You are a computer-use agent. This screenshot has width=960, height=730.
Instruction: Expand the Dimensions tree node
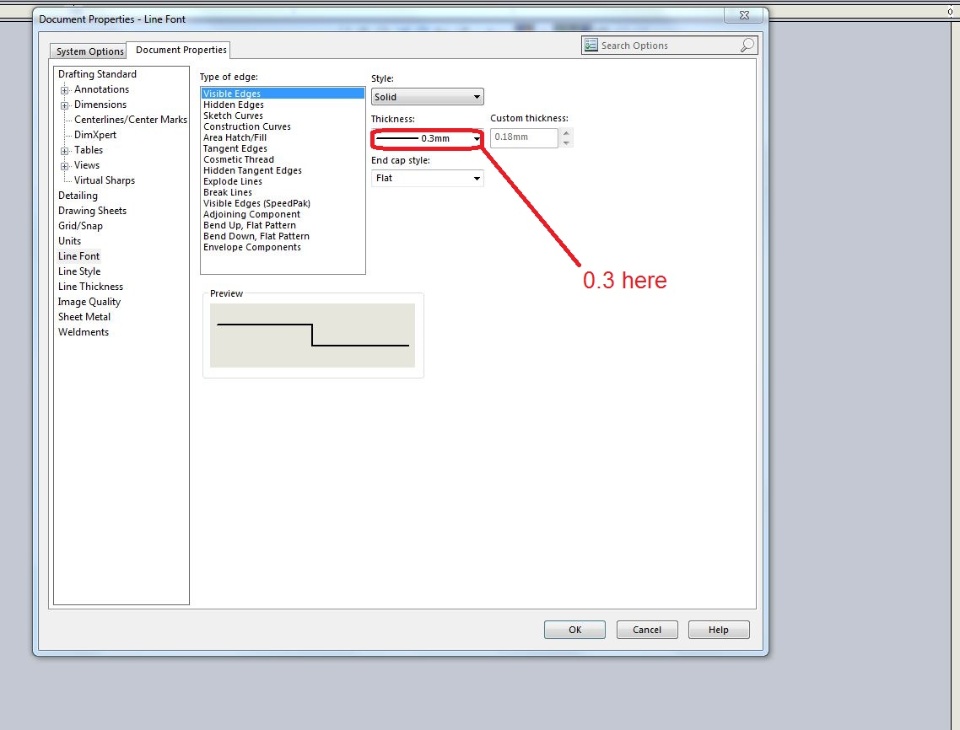pyautogui.click(x=64, y=105)
